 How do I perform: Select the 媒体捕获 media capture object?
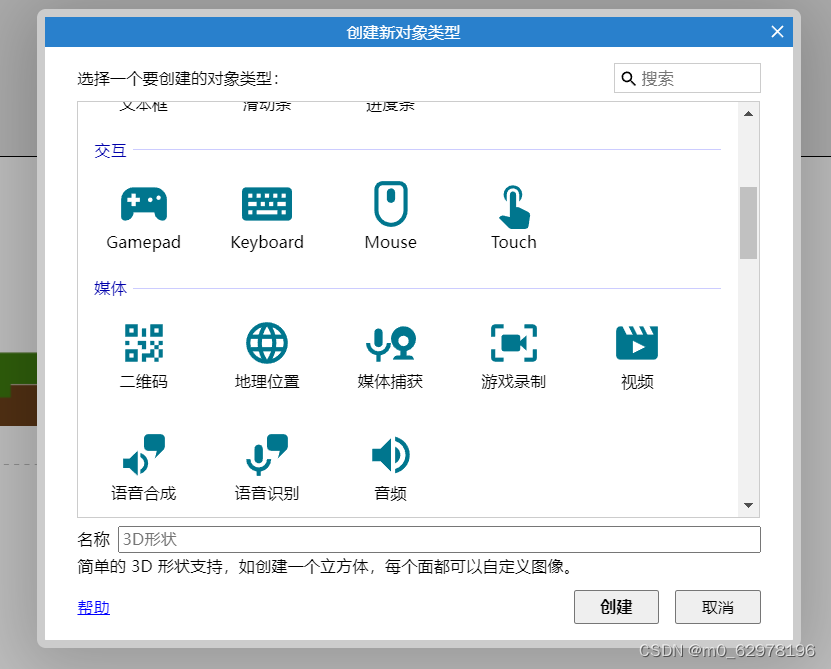390,353
